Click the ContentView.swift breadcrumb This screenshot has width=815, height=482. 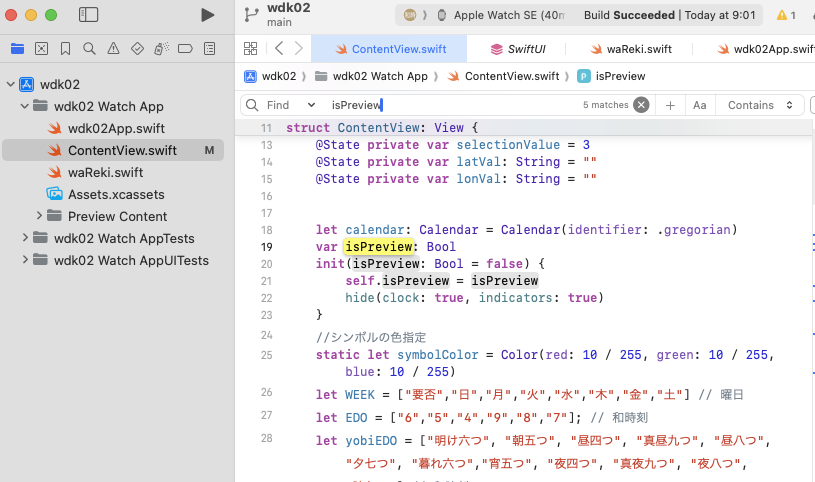[503, 76]
